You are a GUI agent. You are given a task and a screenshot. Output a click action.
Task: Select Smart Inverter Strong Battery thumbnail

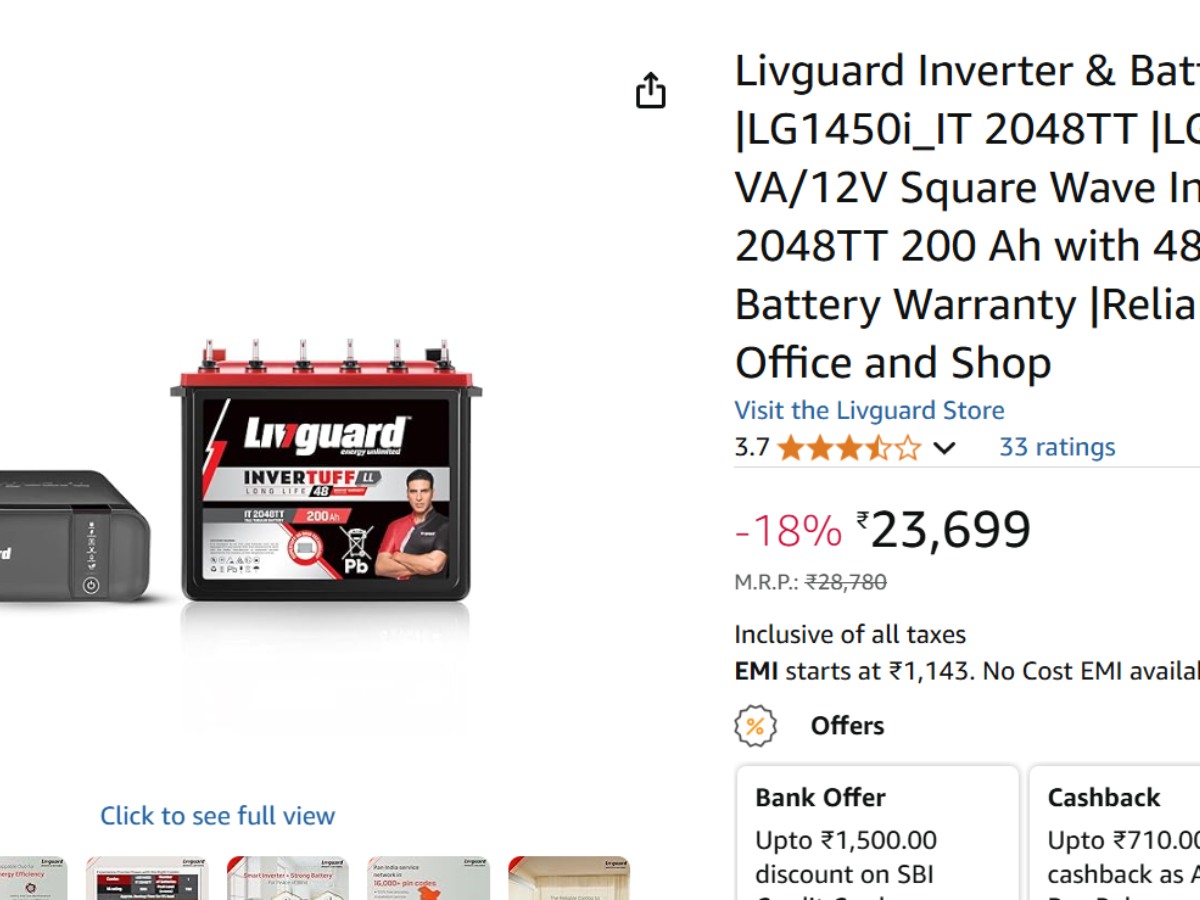288,878
